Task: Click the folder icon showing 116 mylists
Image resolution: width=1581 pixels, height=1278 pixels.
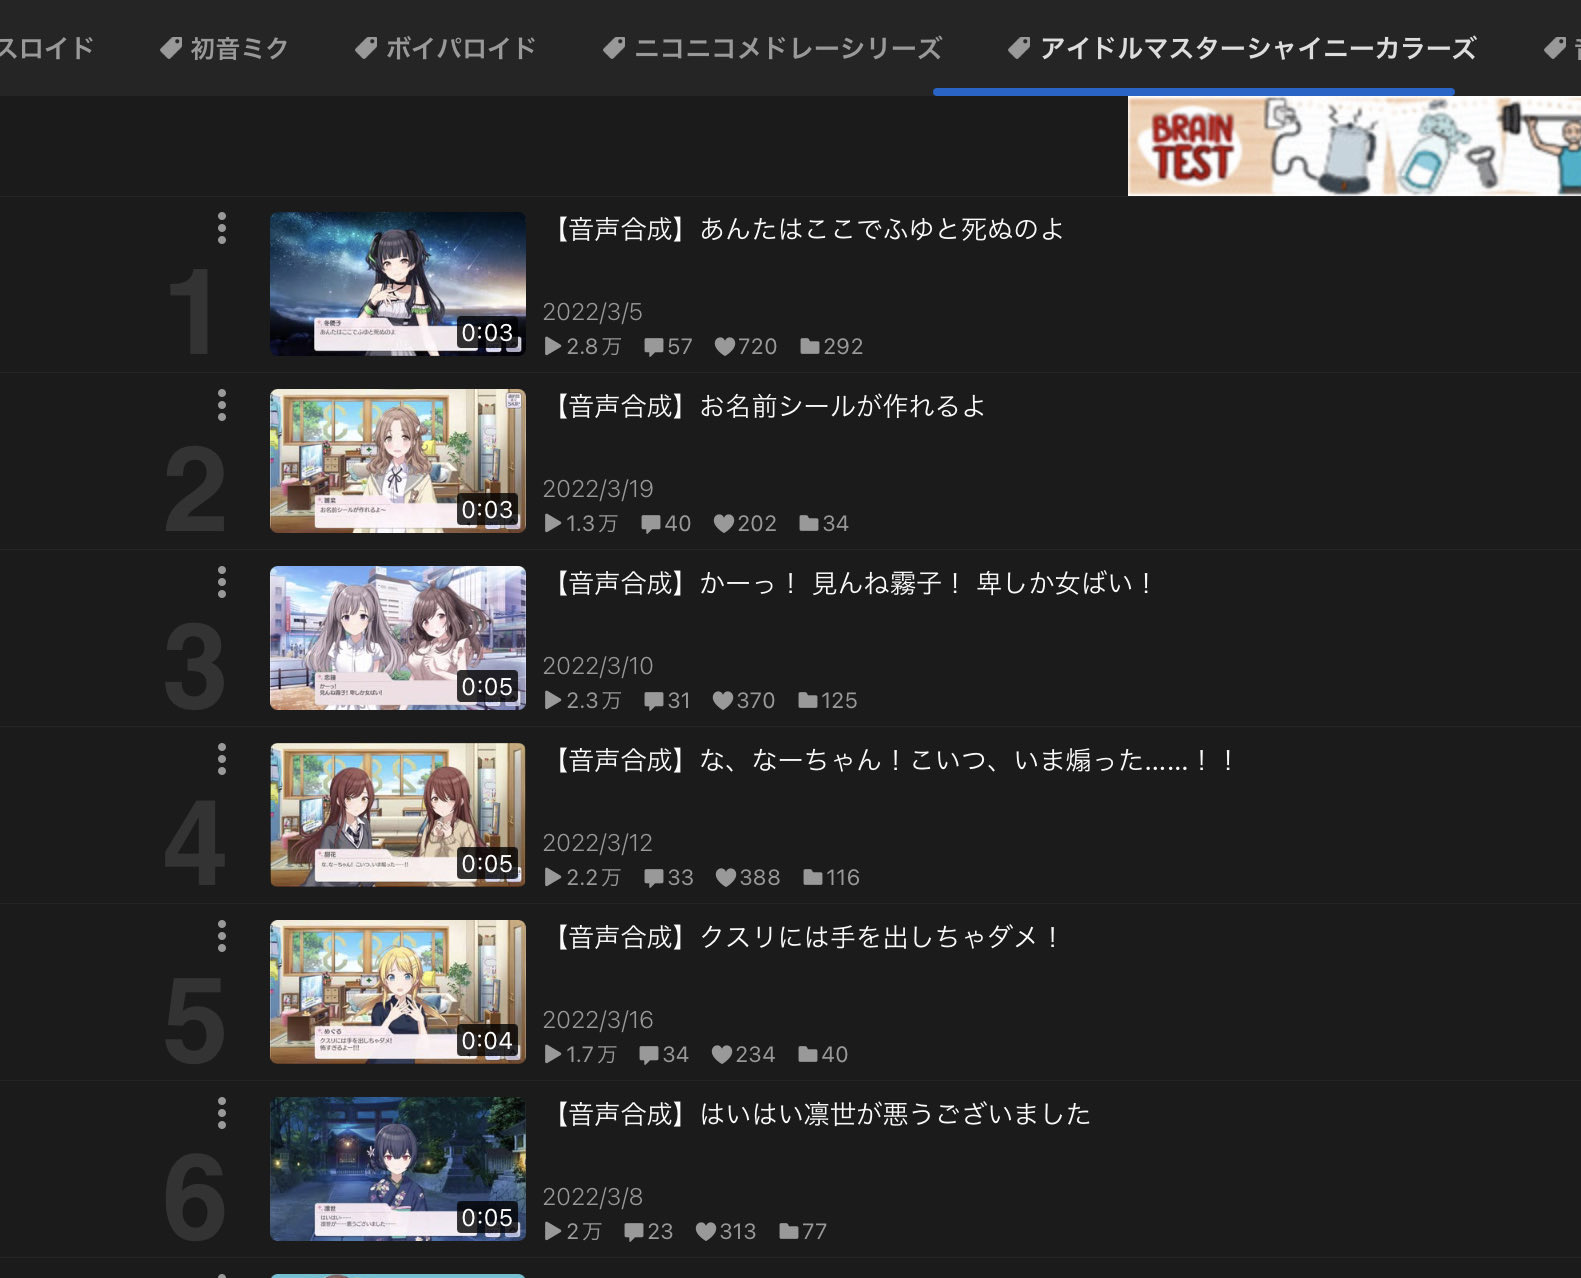Action: [813, 877]
